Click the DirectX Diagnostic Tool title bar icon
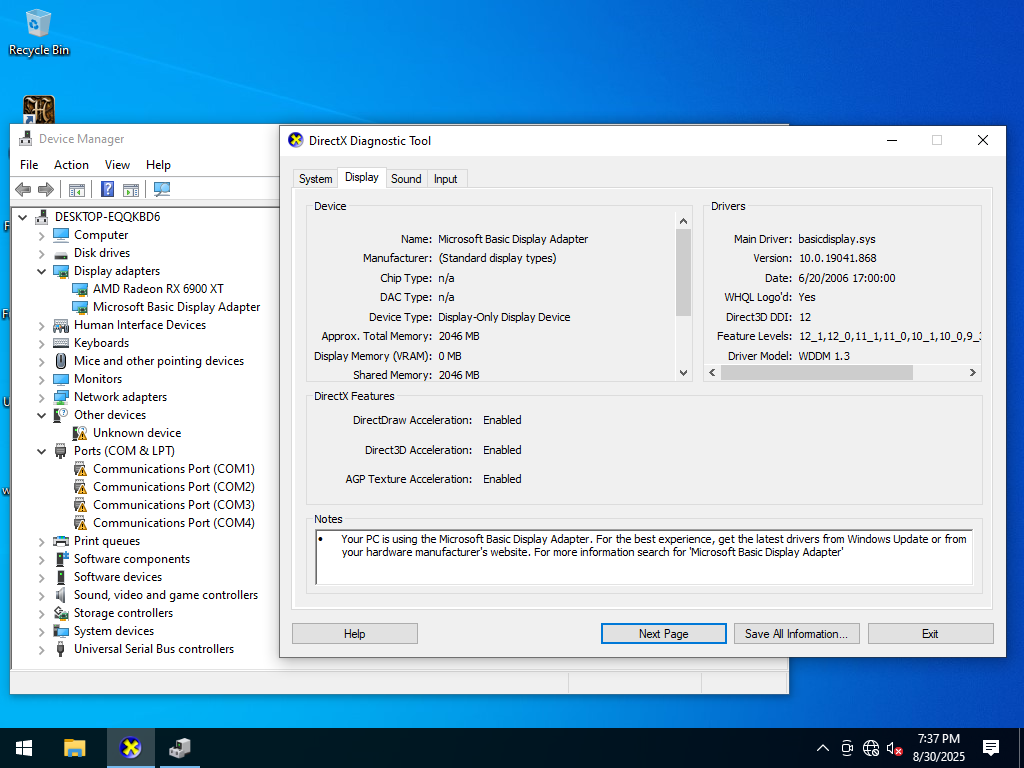Screen dimensions: 1024x768 [x=296, y=140]
